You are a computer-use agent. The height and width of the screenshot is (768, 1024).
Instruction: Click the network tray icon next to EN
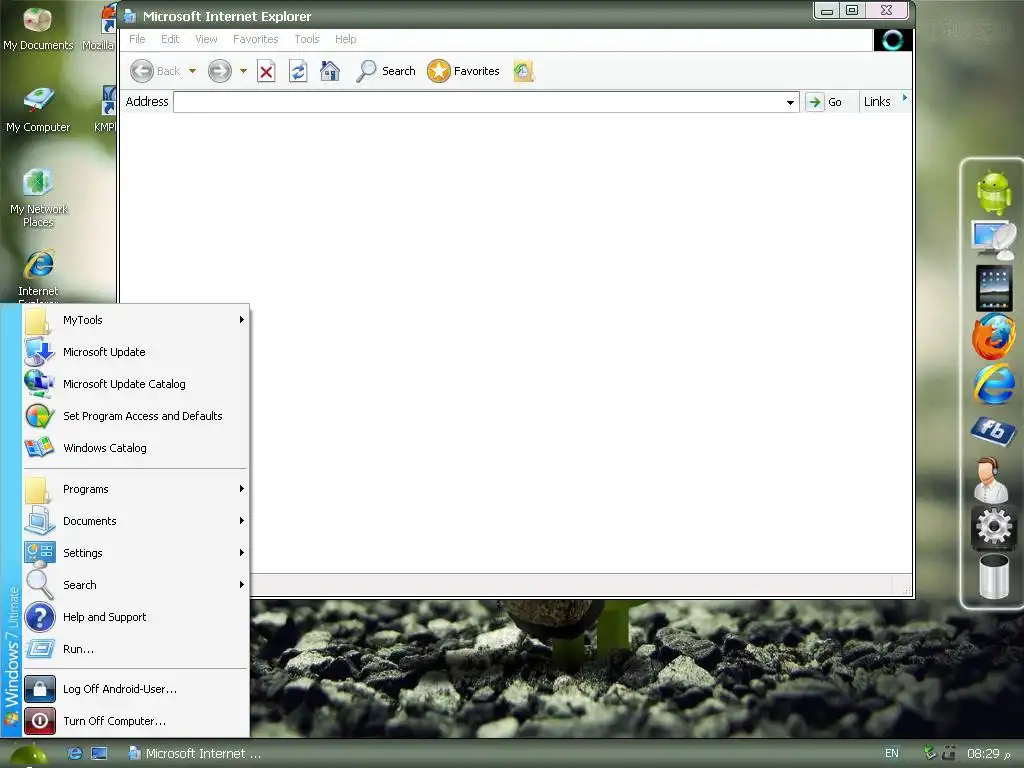(x=930, y=753)
